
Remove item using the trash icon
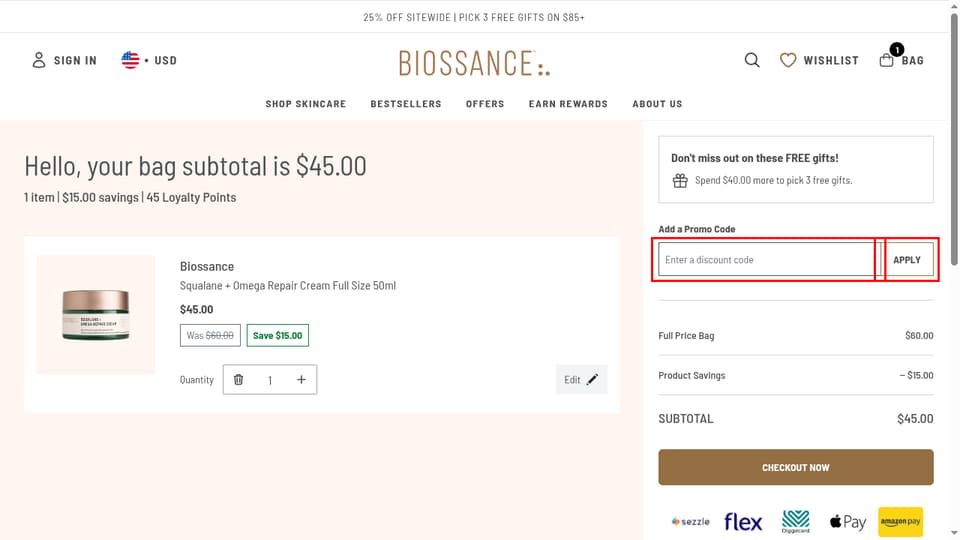tap(239, 380)
